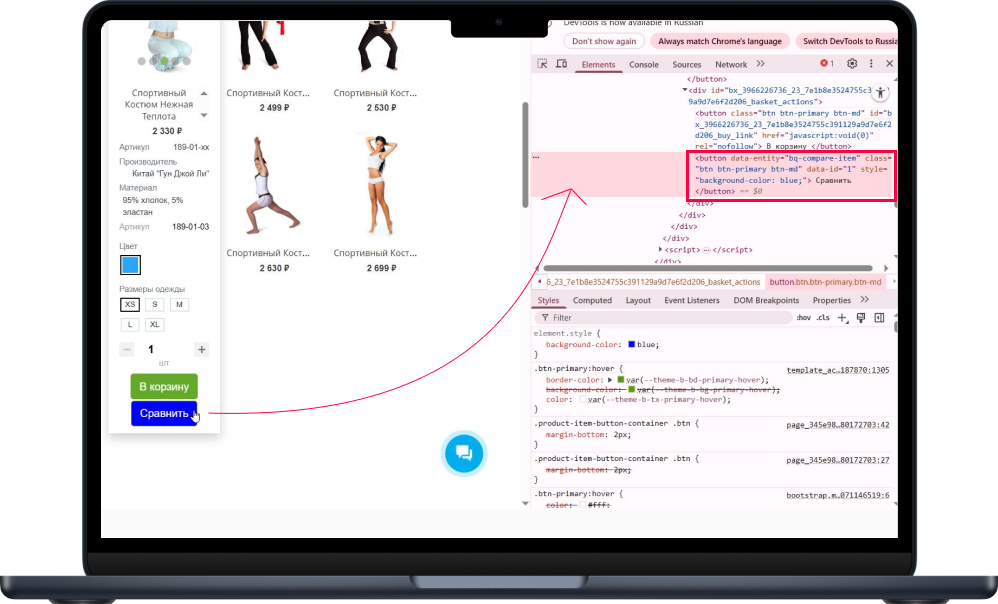The width and height of the screenshot is (998, 604).
Task: Expand the collapsed script node
Action: (x=661, y=249)
